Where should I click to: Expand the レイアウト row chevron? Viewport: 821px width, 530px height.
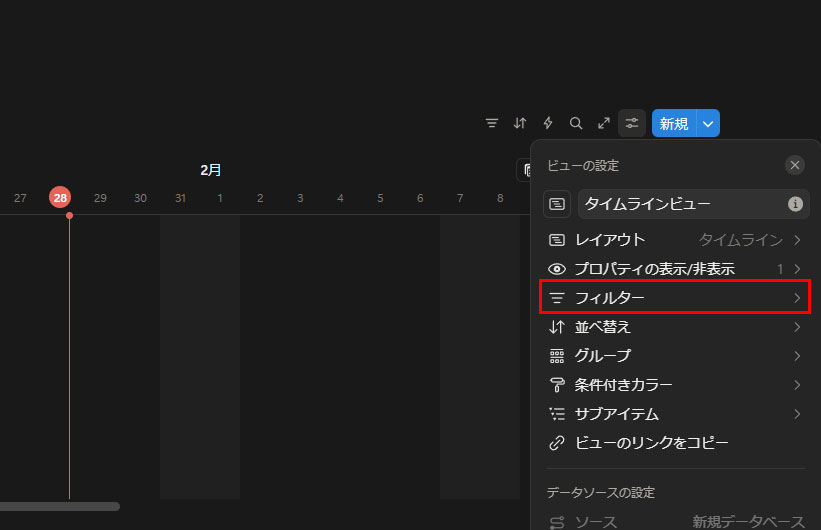[797, 240]
